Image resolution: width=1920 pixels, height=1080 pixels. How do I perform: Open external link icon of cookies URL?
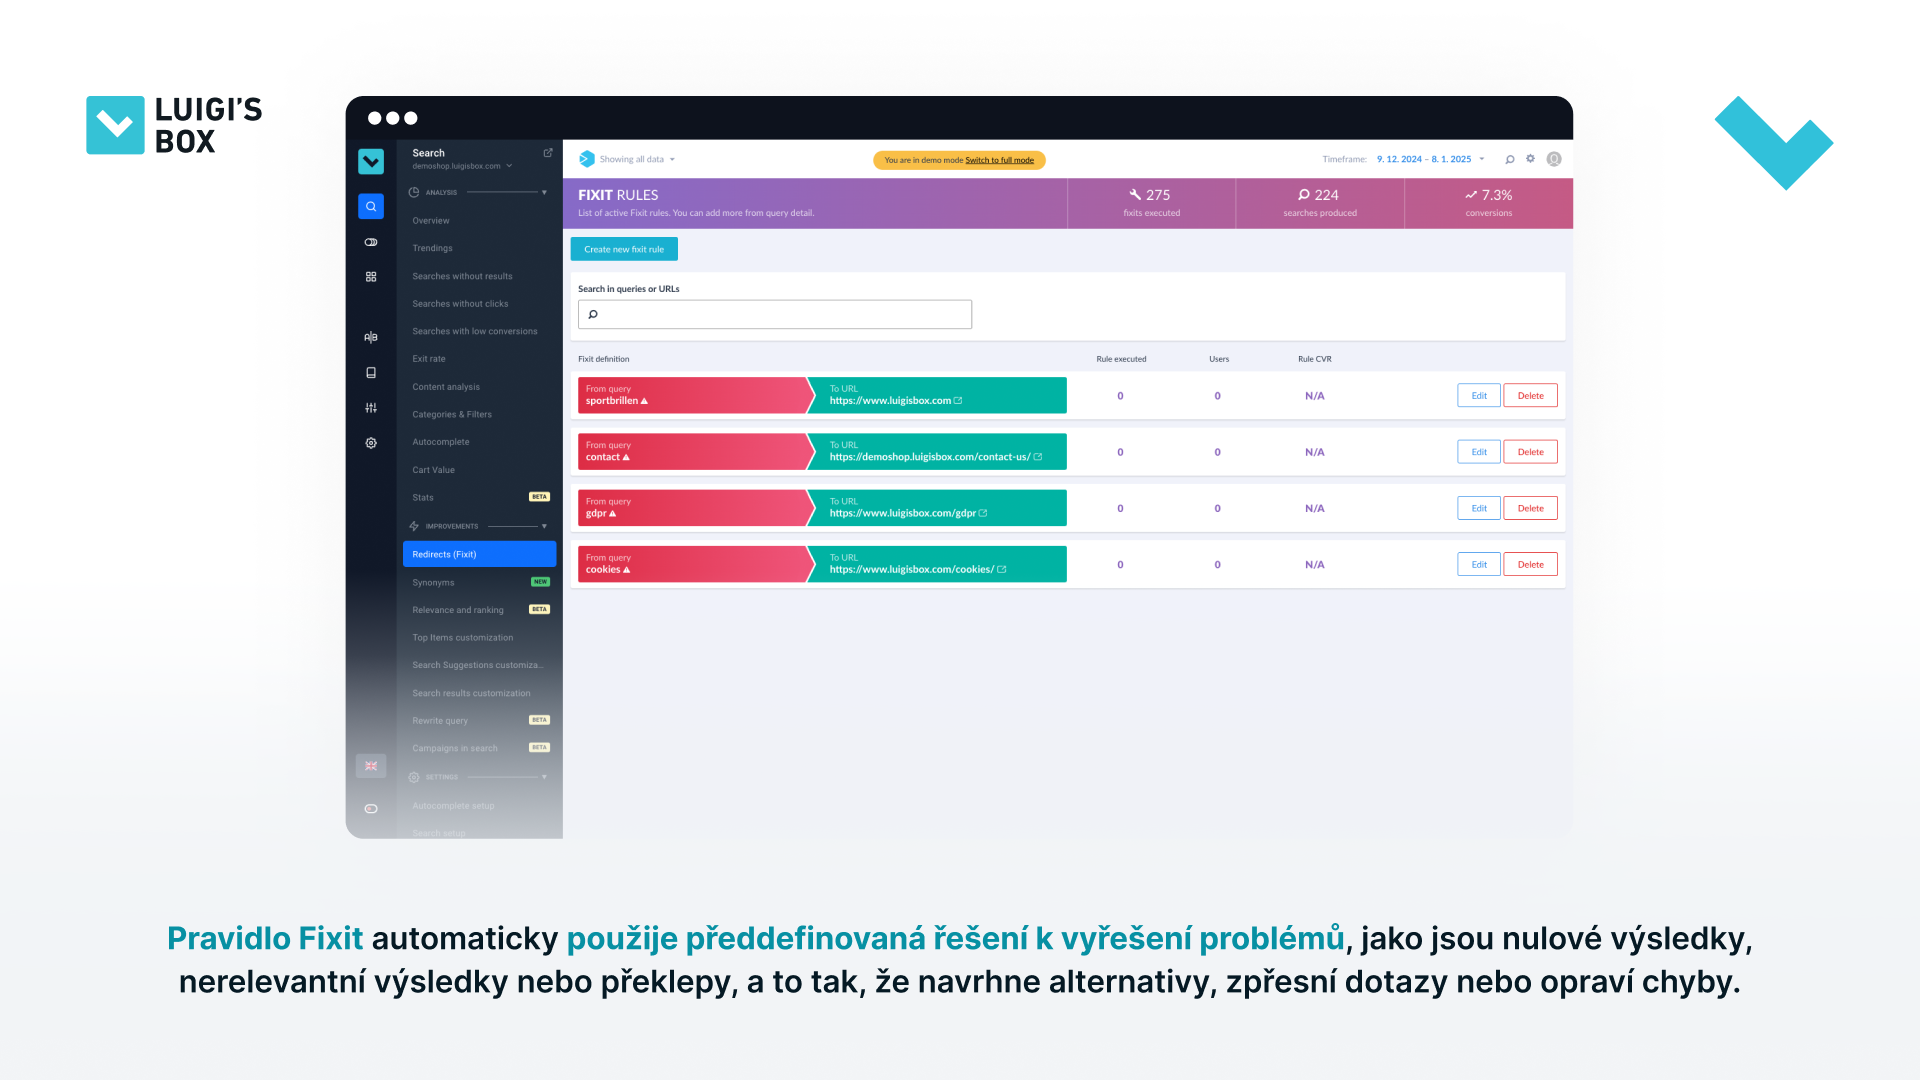(x=1002, y=570)
